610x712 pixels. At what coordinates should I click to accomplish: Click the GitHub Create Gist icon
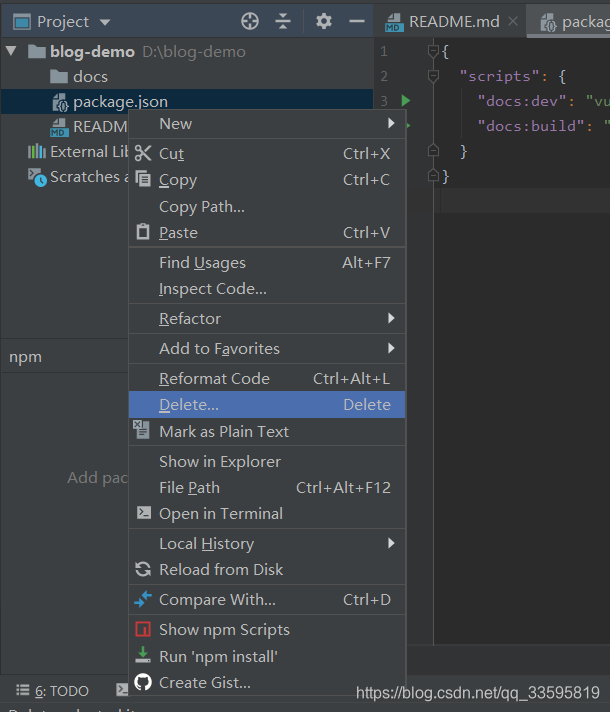click(x=143, y=682)
